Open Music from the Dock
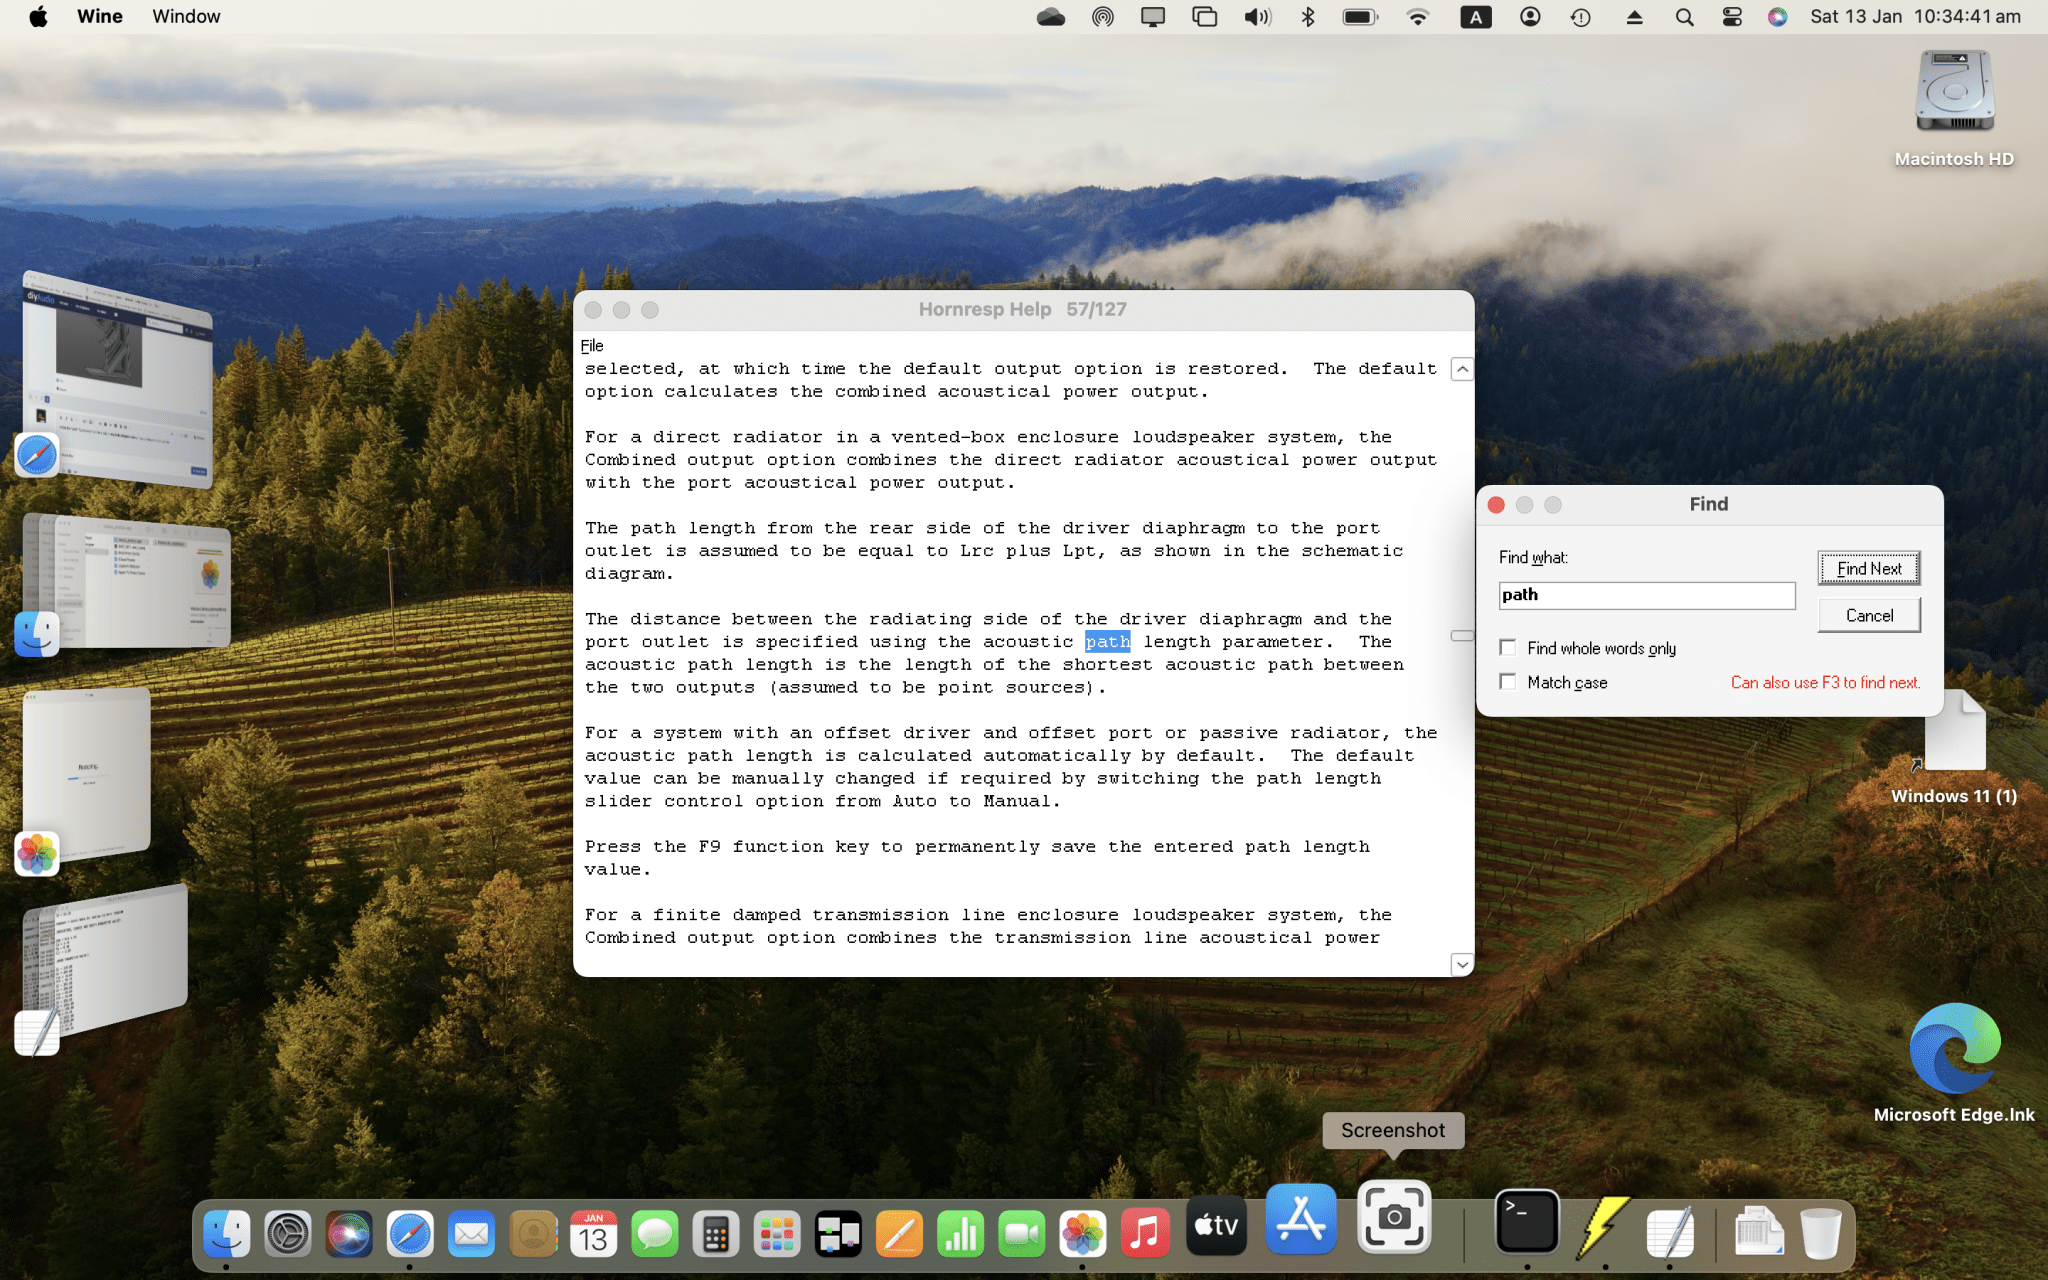The width and height of the screenshot is (2048, 1280). [x=1144, y=1235]
